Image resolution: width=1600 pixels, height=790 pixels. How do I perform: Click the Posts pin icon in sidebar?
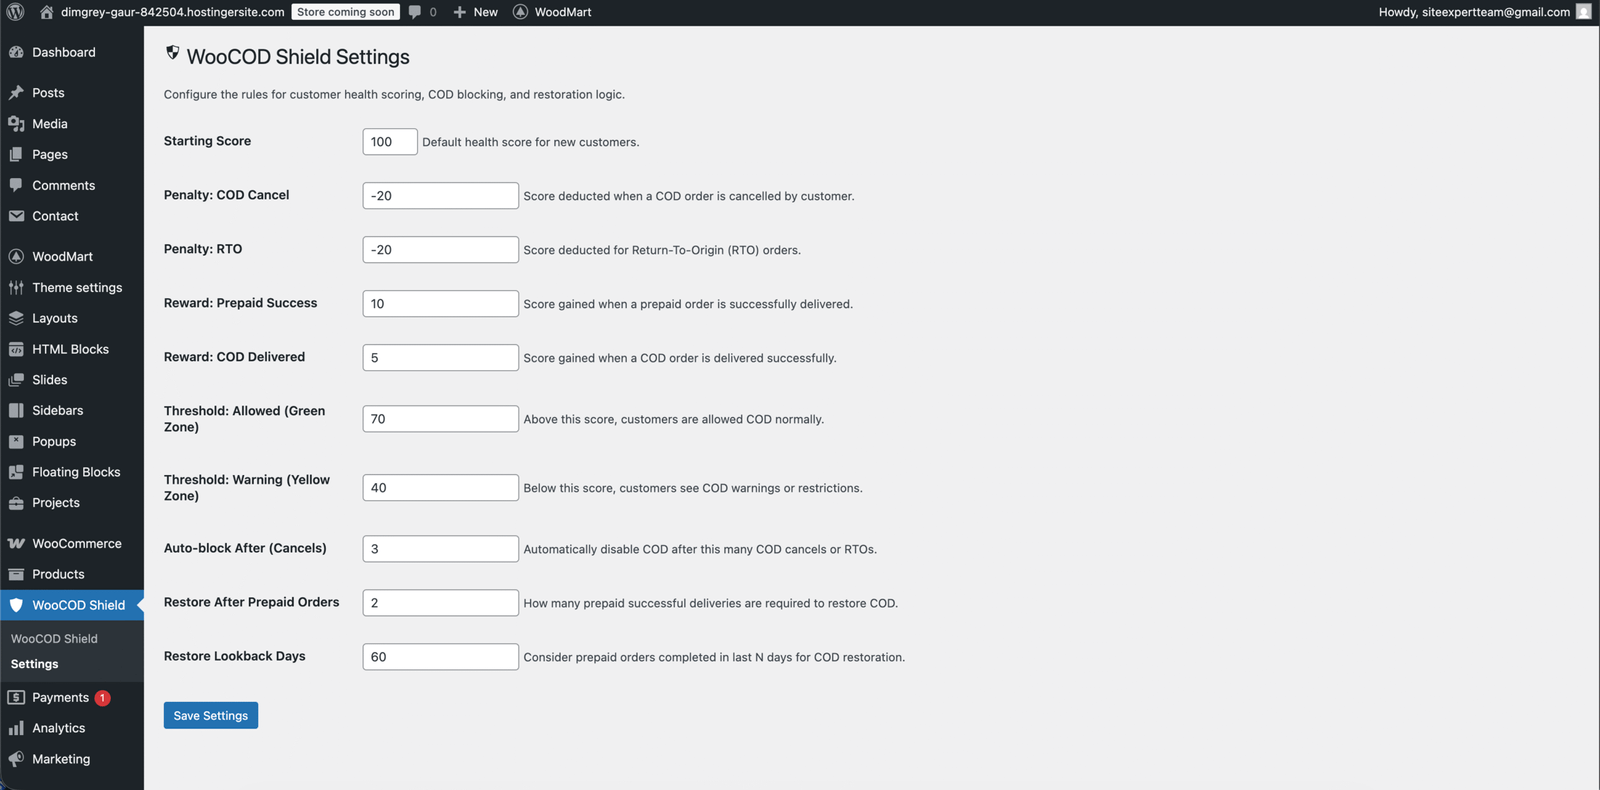16,93
